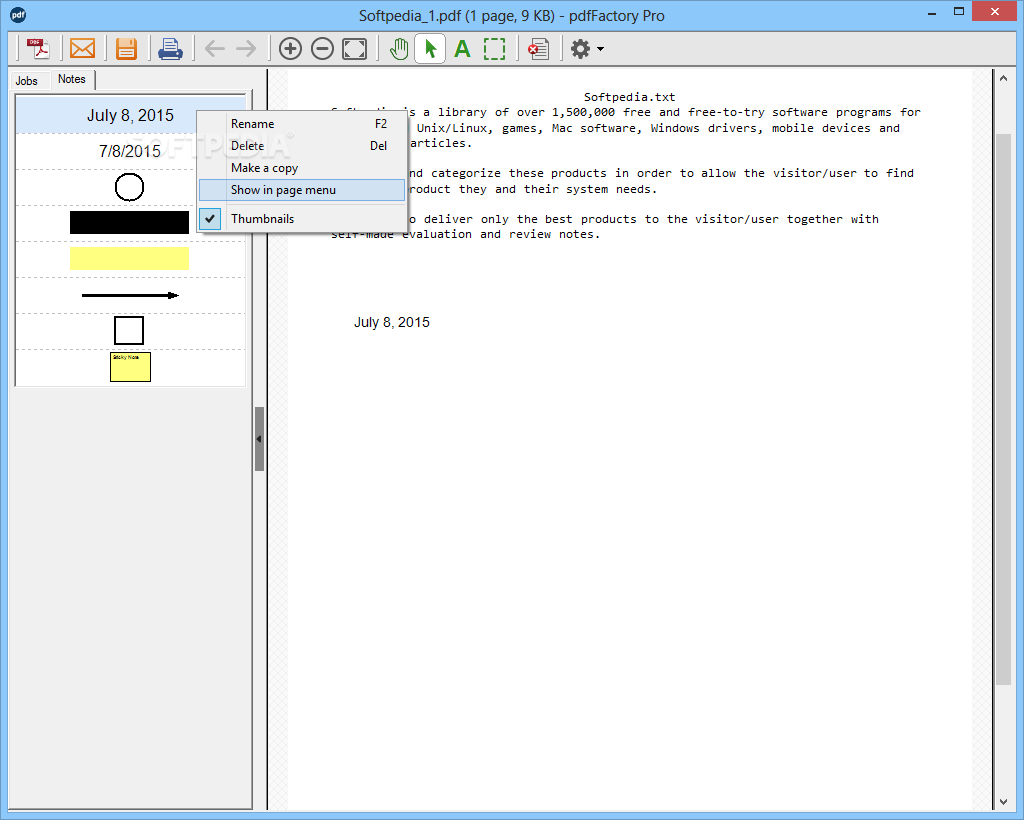Select the 7/8/2015 note thumbnail
The width and height of the screenshot is (1024, 820).
(130, 151)
